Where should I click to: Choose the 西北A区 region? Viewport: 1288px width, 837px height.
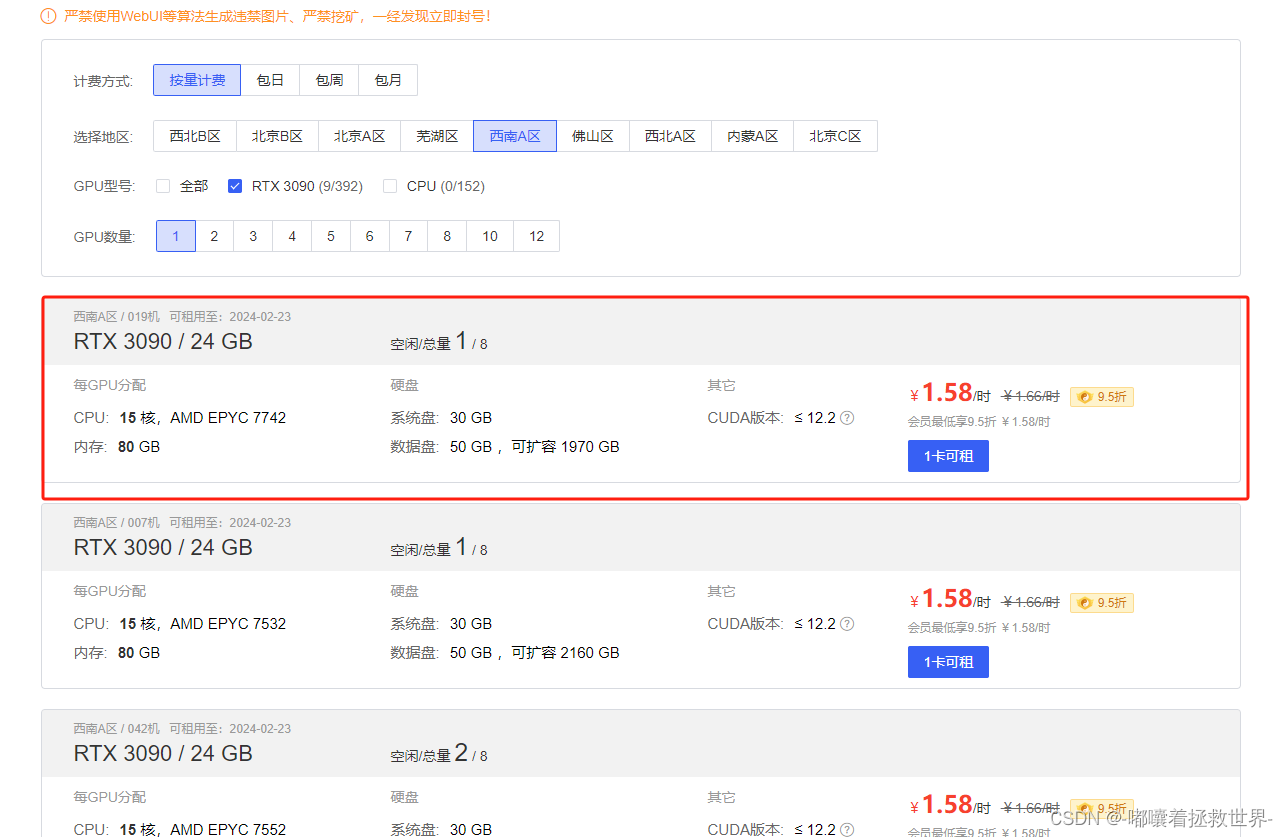coord(670,136)
